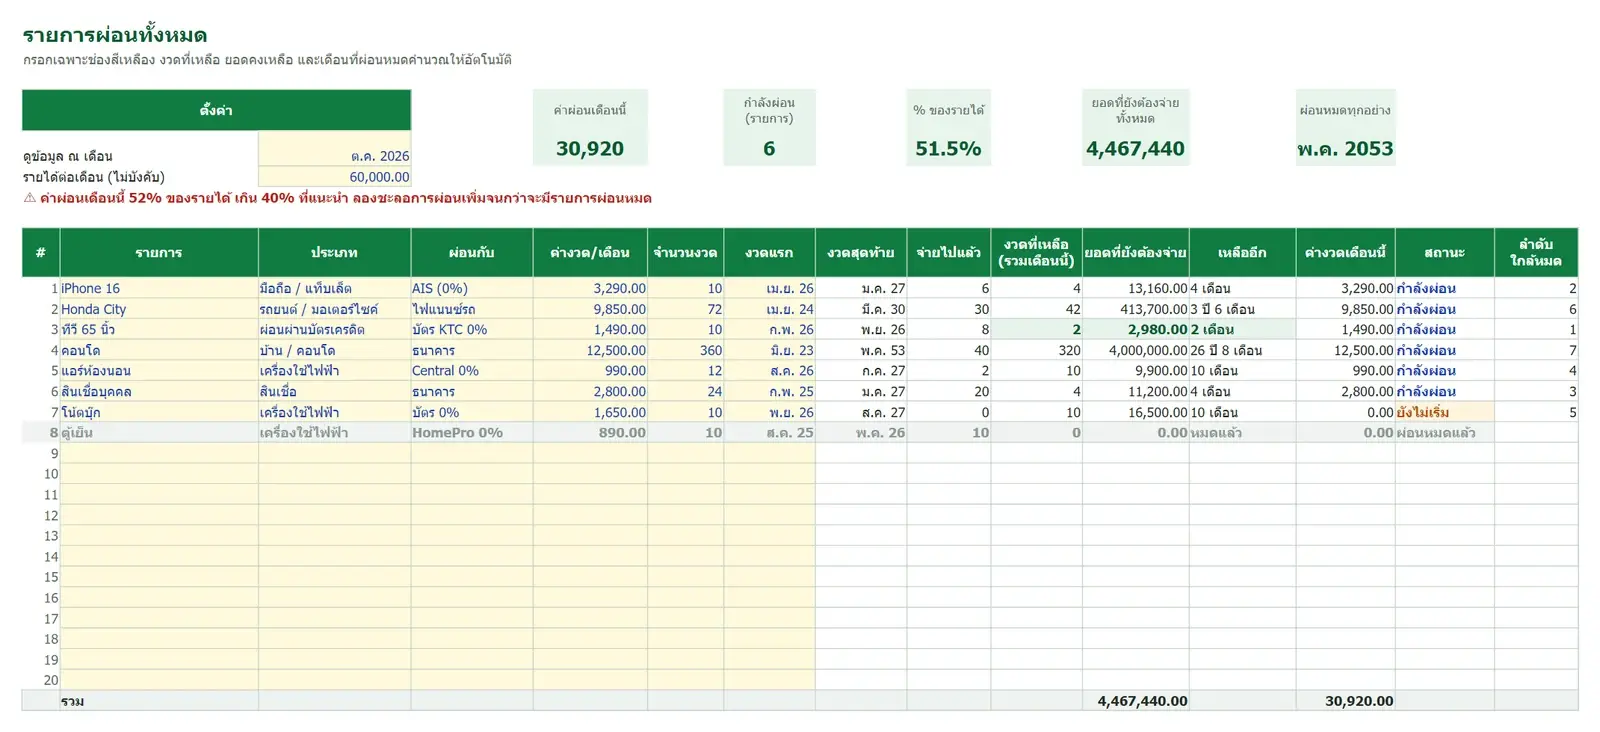The width and height of the screenshot is (1600, 732).
Task: Select the empty รายการ cell in row 9
Action: [159, 453]
